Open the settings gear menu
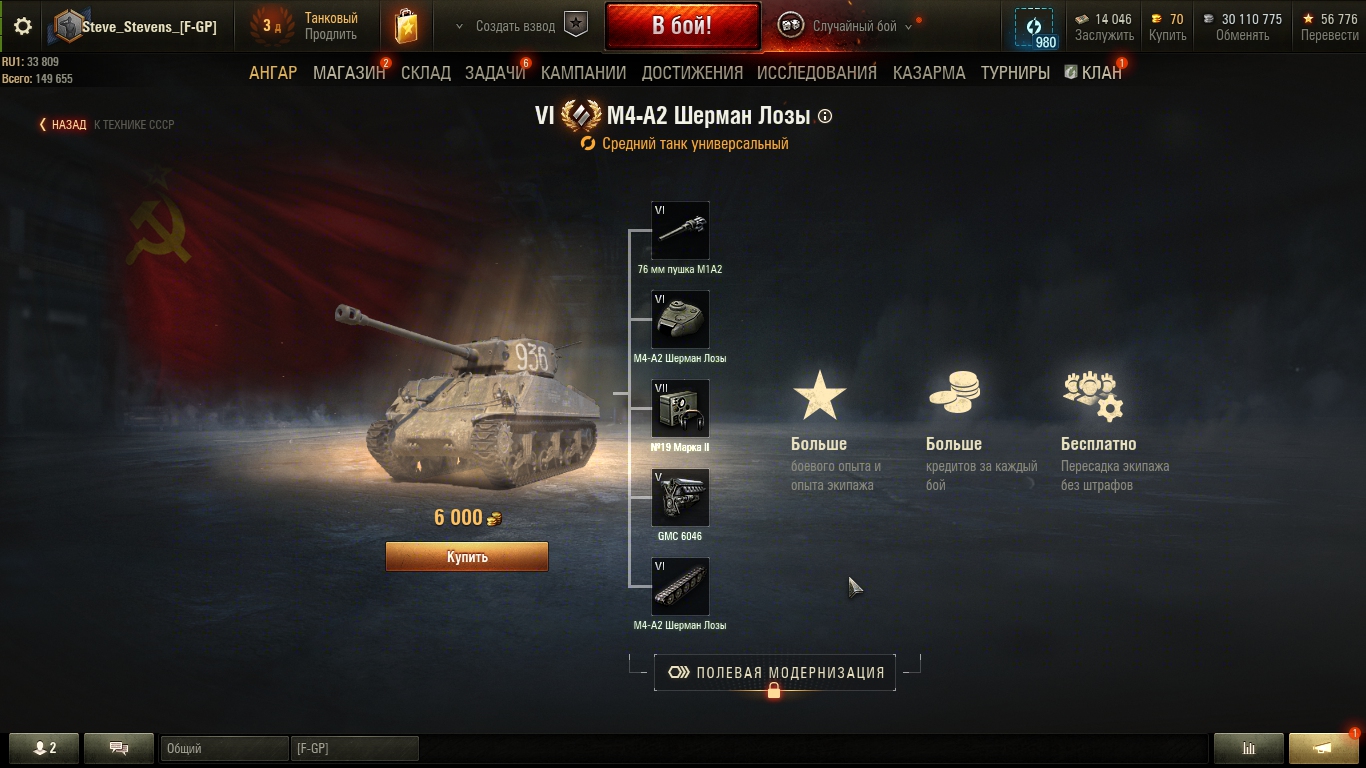 click(x=23, y=26)
